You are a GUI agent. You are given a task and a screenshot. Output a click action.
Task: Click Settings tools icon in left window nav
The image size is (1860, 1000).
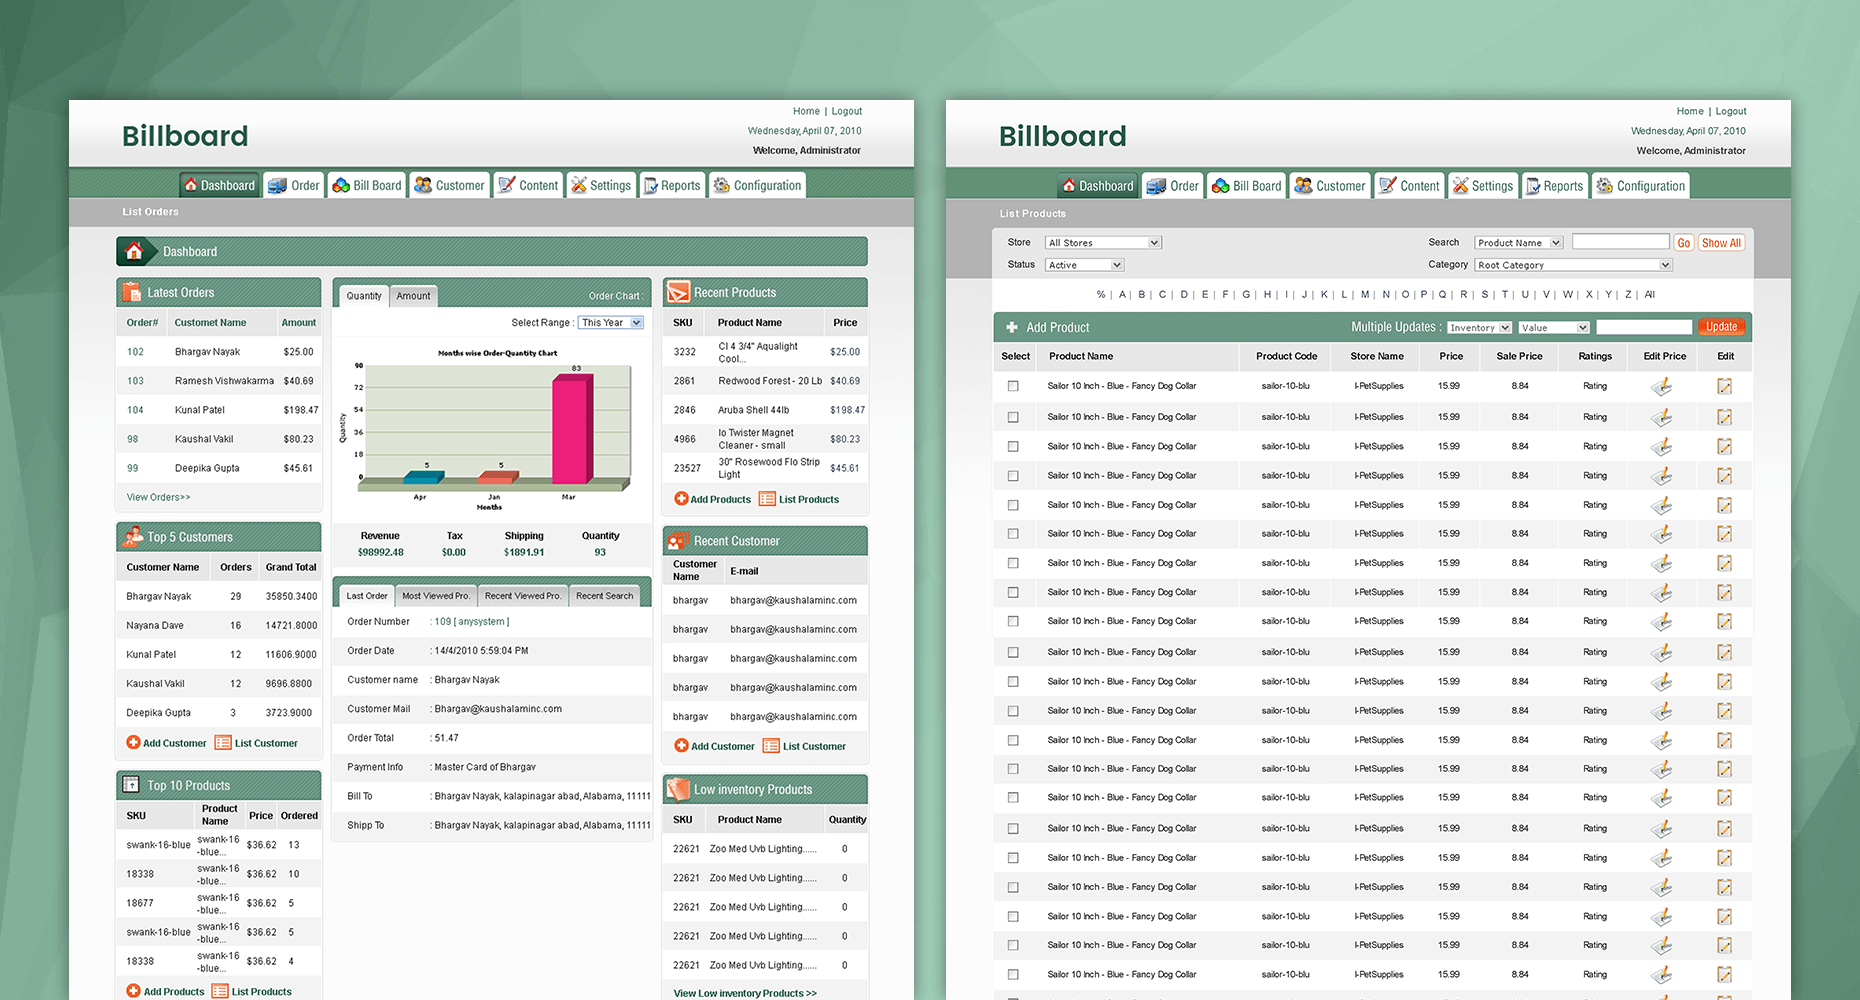(578, 185)
